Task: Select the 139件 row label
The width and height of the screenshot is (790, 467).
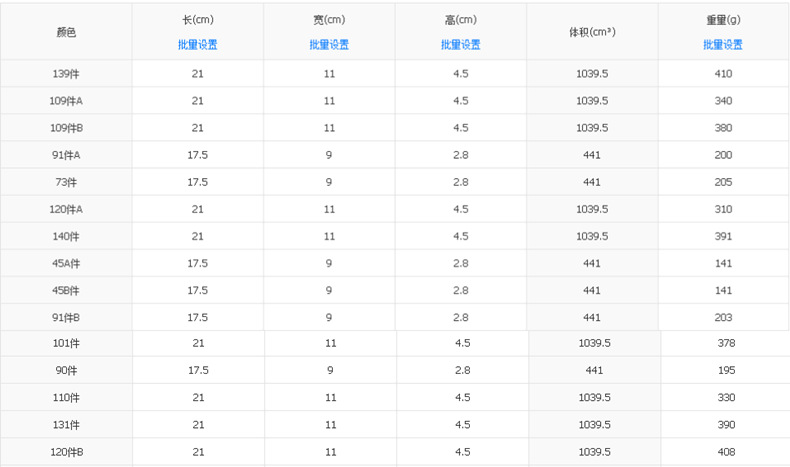Action: [66, 74]
